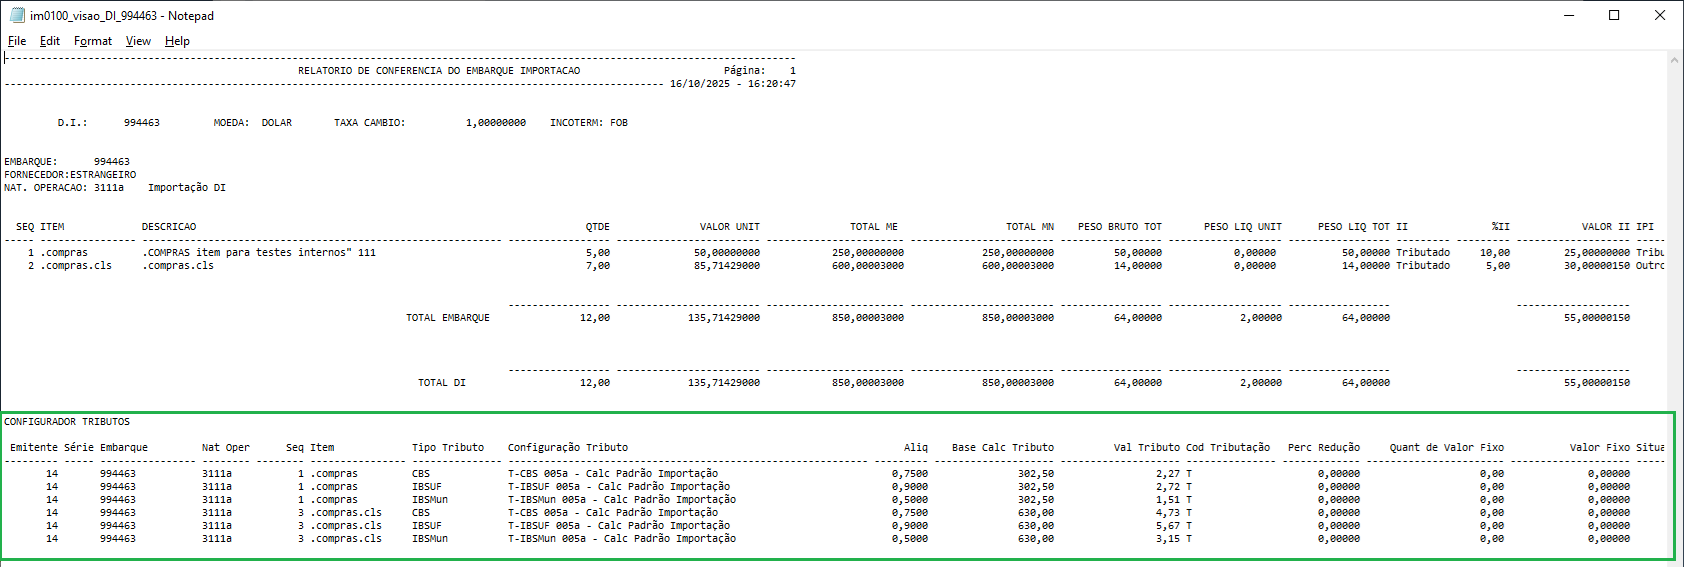
Task: Click the TOTAL EMBARQUE label
Action: [448, 318]
